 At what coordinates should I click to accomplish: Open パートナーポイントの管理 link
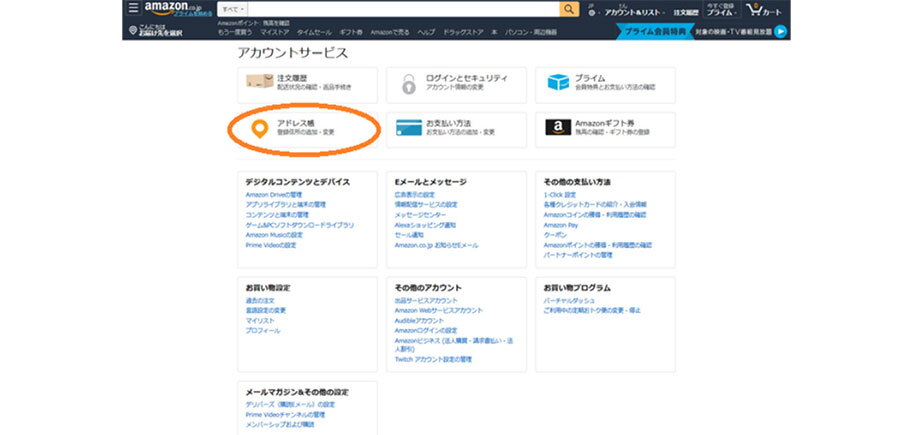(x=577, y=255)
